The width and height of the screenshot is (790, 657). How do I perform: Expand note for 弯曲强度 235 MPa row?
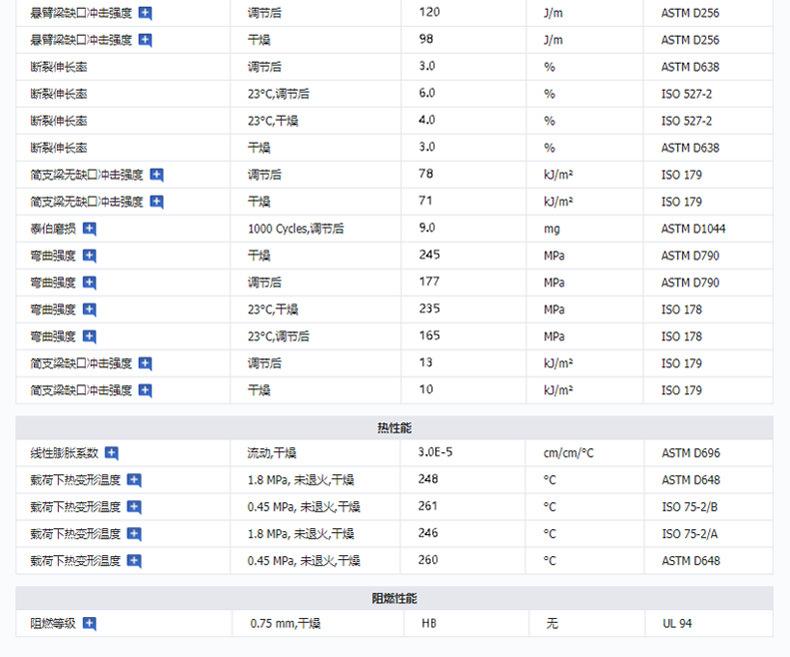coord(90,310)
